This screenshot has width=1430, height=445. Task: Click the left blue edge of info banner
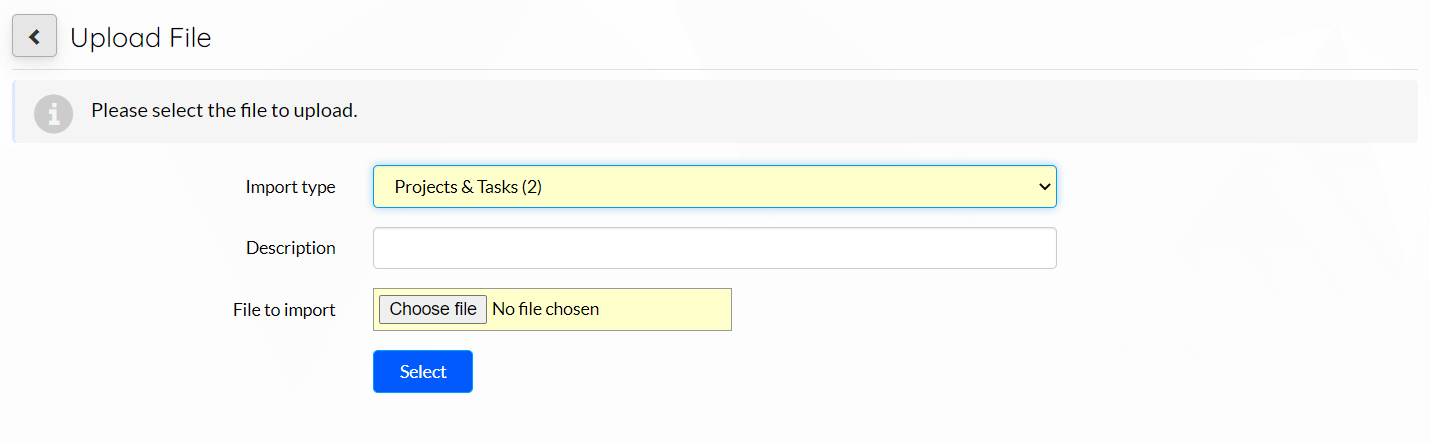[x=13, y=111]
